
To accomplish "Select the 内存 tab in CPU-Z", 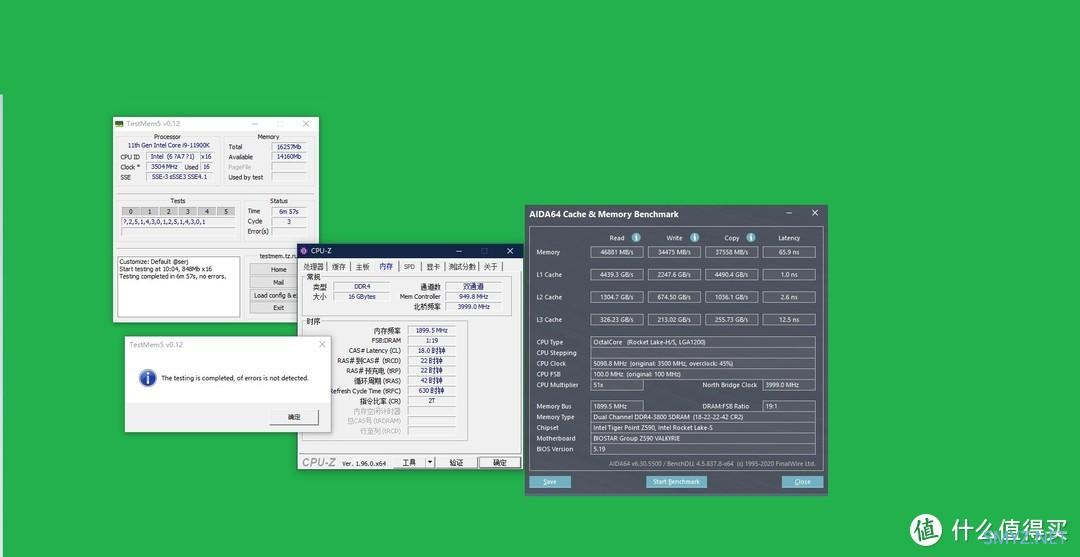I will pyautogui.click(x=386, y=266).
